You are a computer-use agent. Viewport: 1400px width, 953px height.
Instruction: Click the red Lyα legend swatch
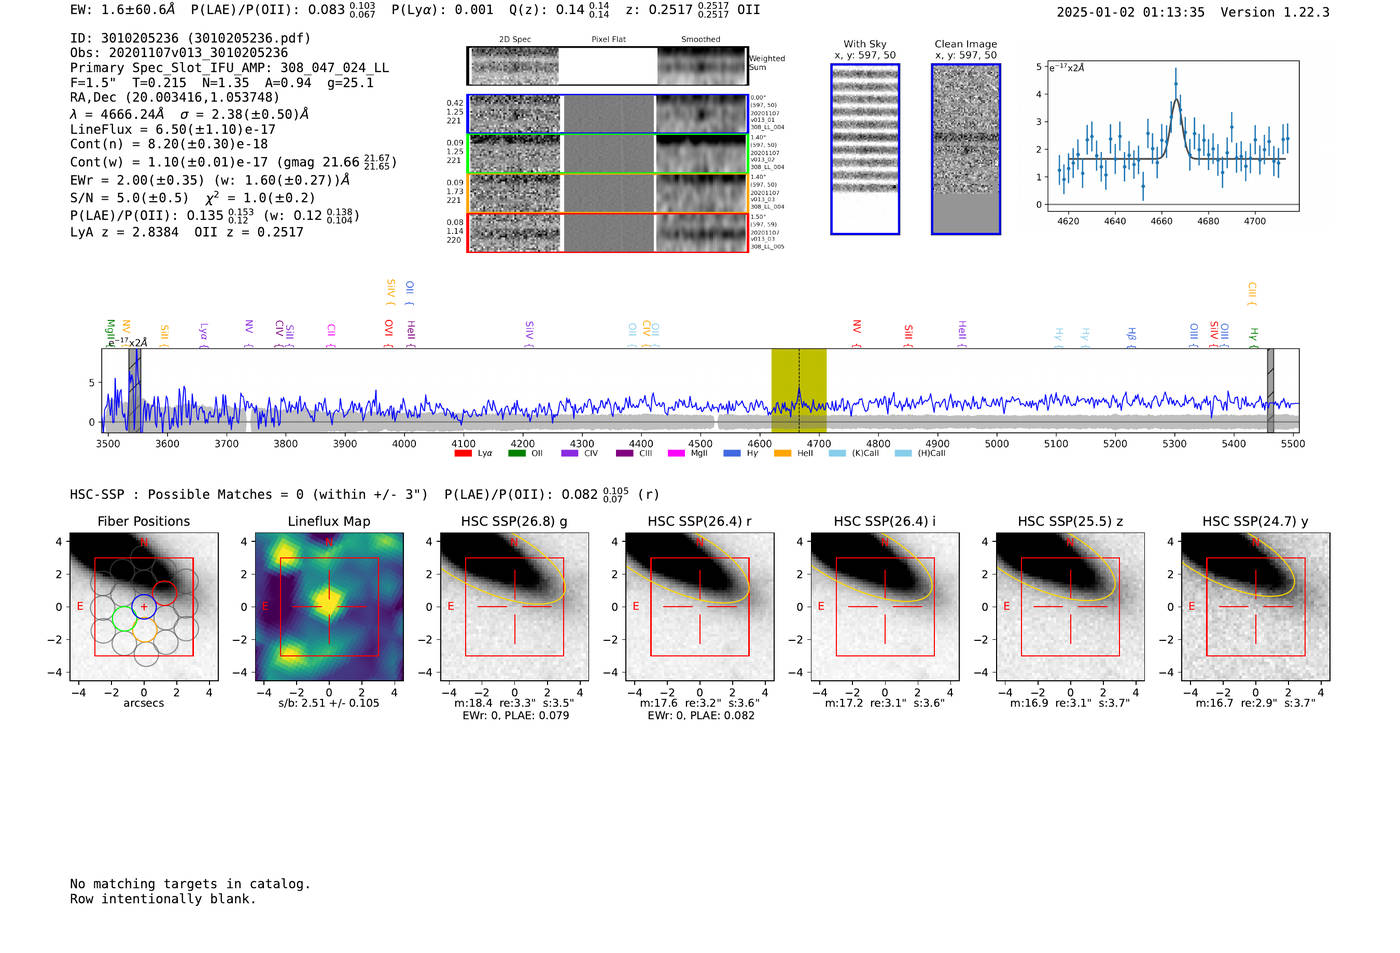462,453
